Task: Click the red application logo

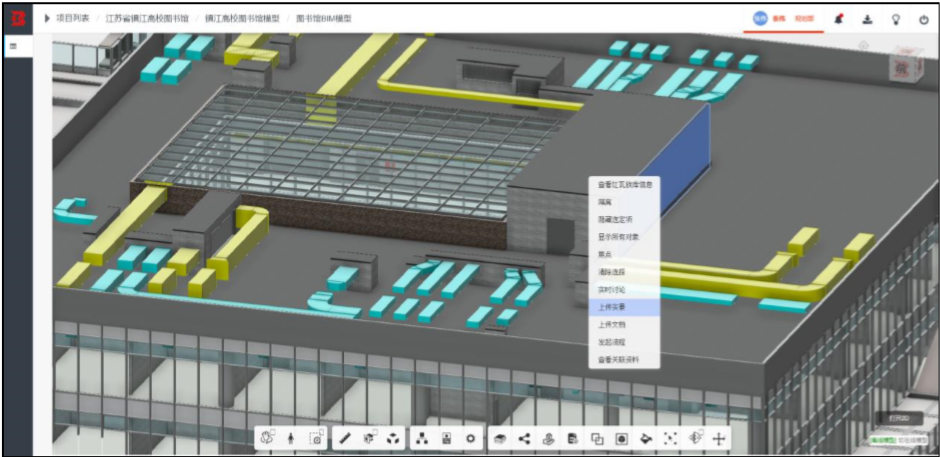Action: (18, 19)
